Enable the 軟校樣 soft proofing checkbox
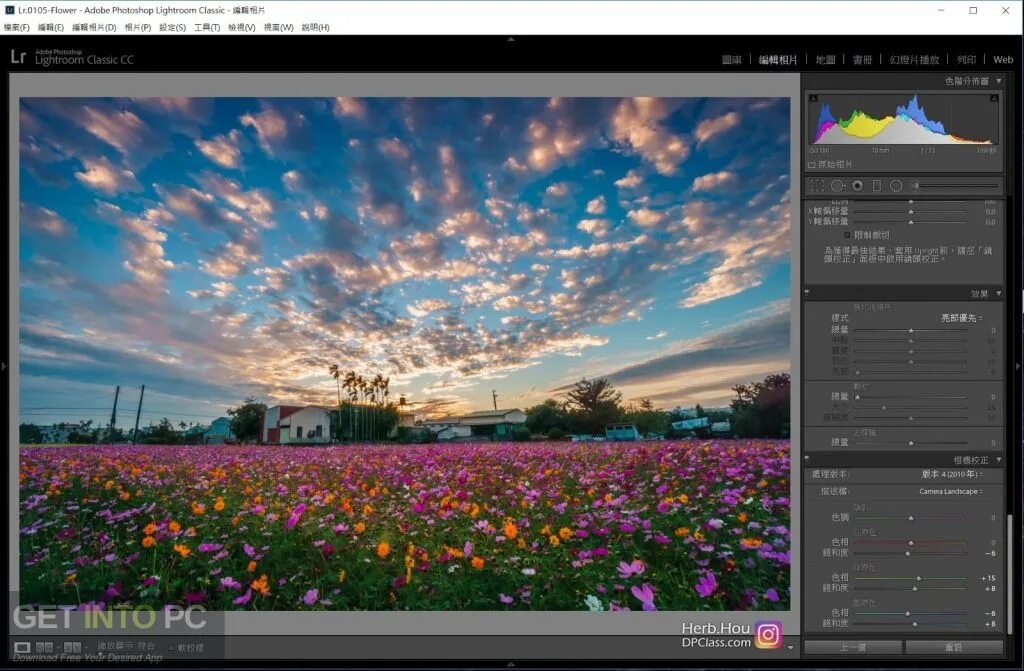 tap(171, 647)
